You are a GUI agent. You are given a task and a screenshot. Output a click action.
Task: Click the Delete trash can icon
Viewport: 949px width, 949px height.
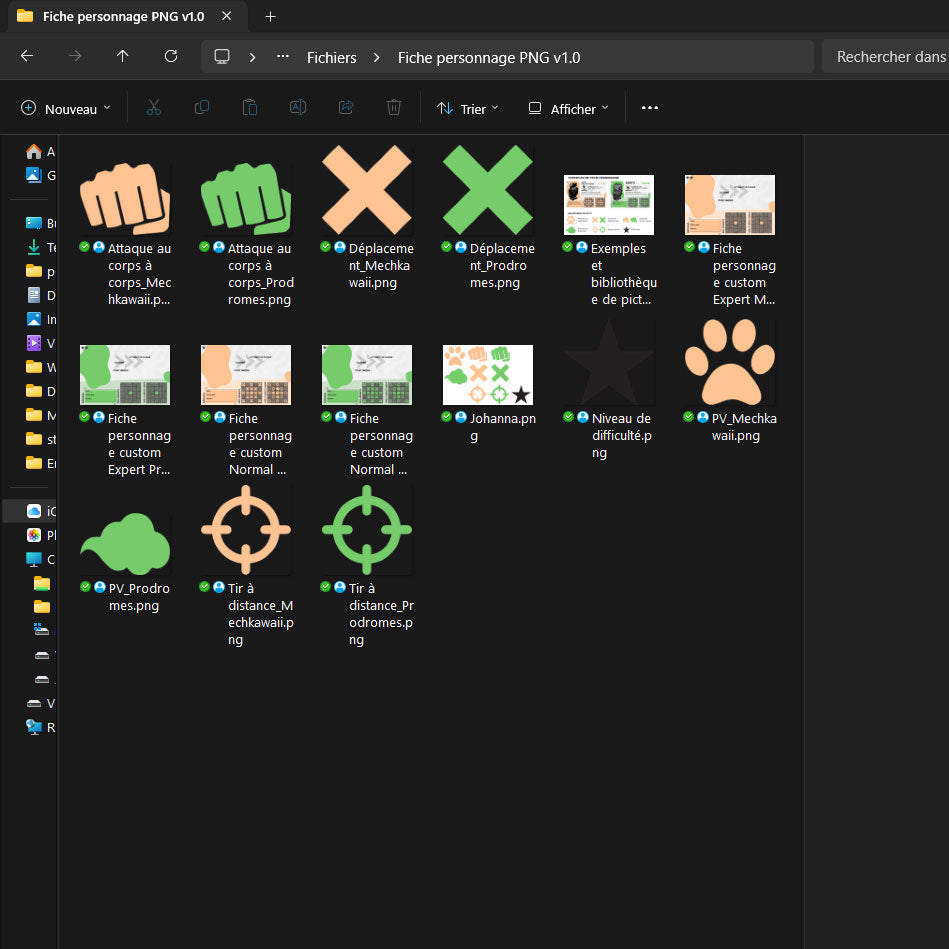(394, 108)
